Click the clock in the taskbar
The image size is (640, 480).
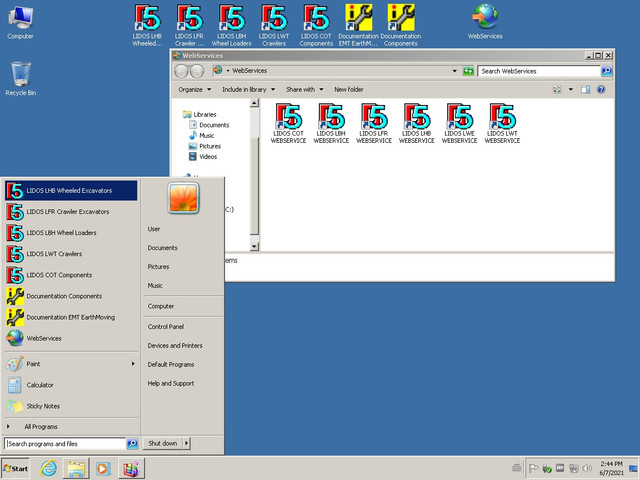click(x=611, y=468)
